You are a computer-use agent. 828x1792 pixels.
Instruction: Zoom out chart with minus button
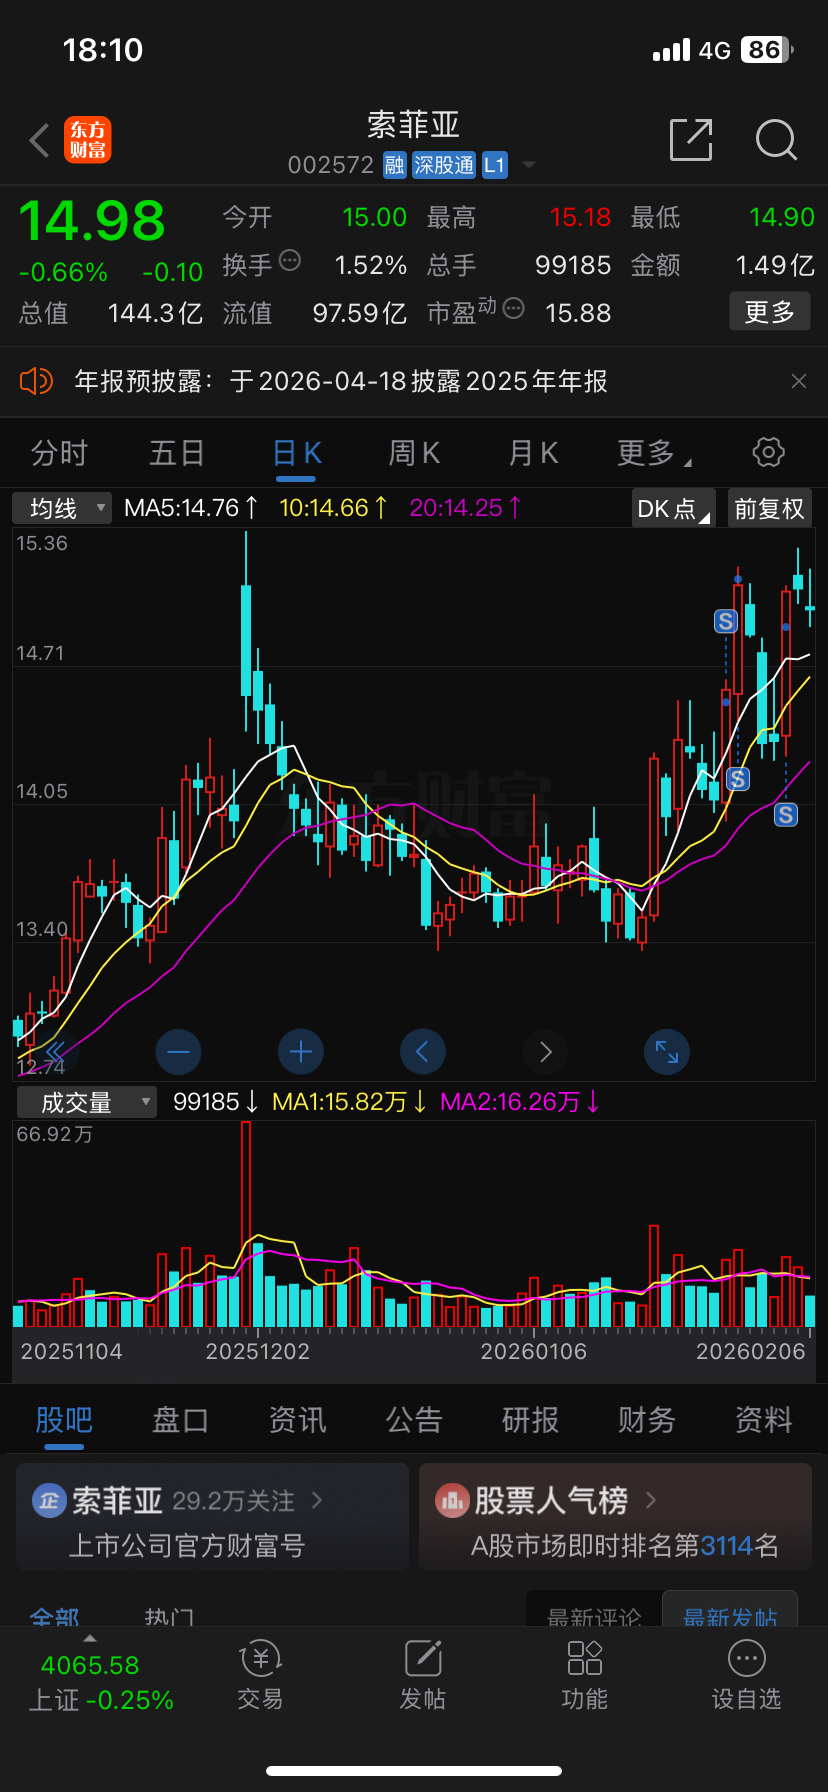pyautogui.click(x=179, y=1052)
